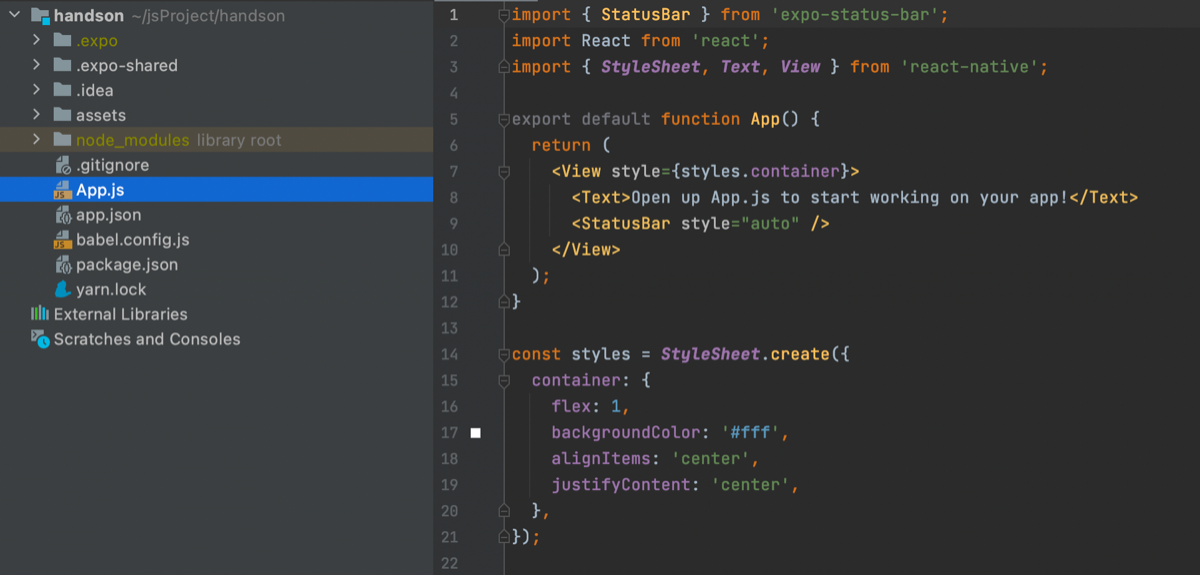Click the app.json file icon
This screenshot has width=1200, height=575.
click(x=61, y=215)
